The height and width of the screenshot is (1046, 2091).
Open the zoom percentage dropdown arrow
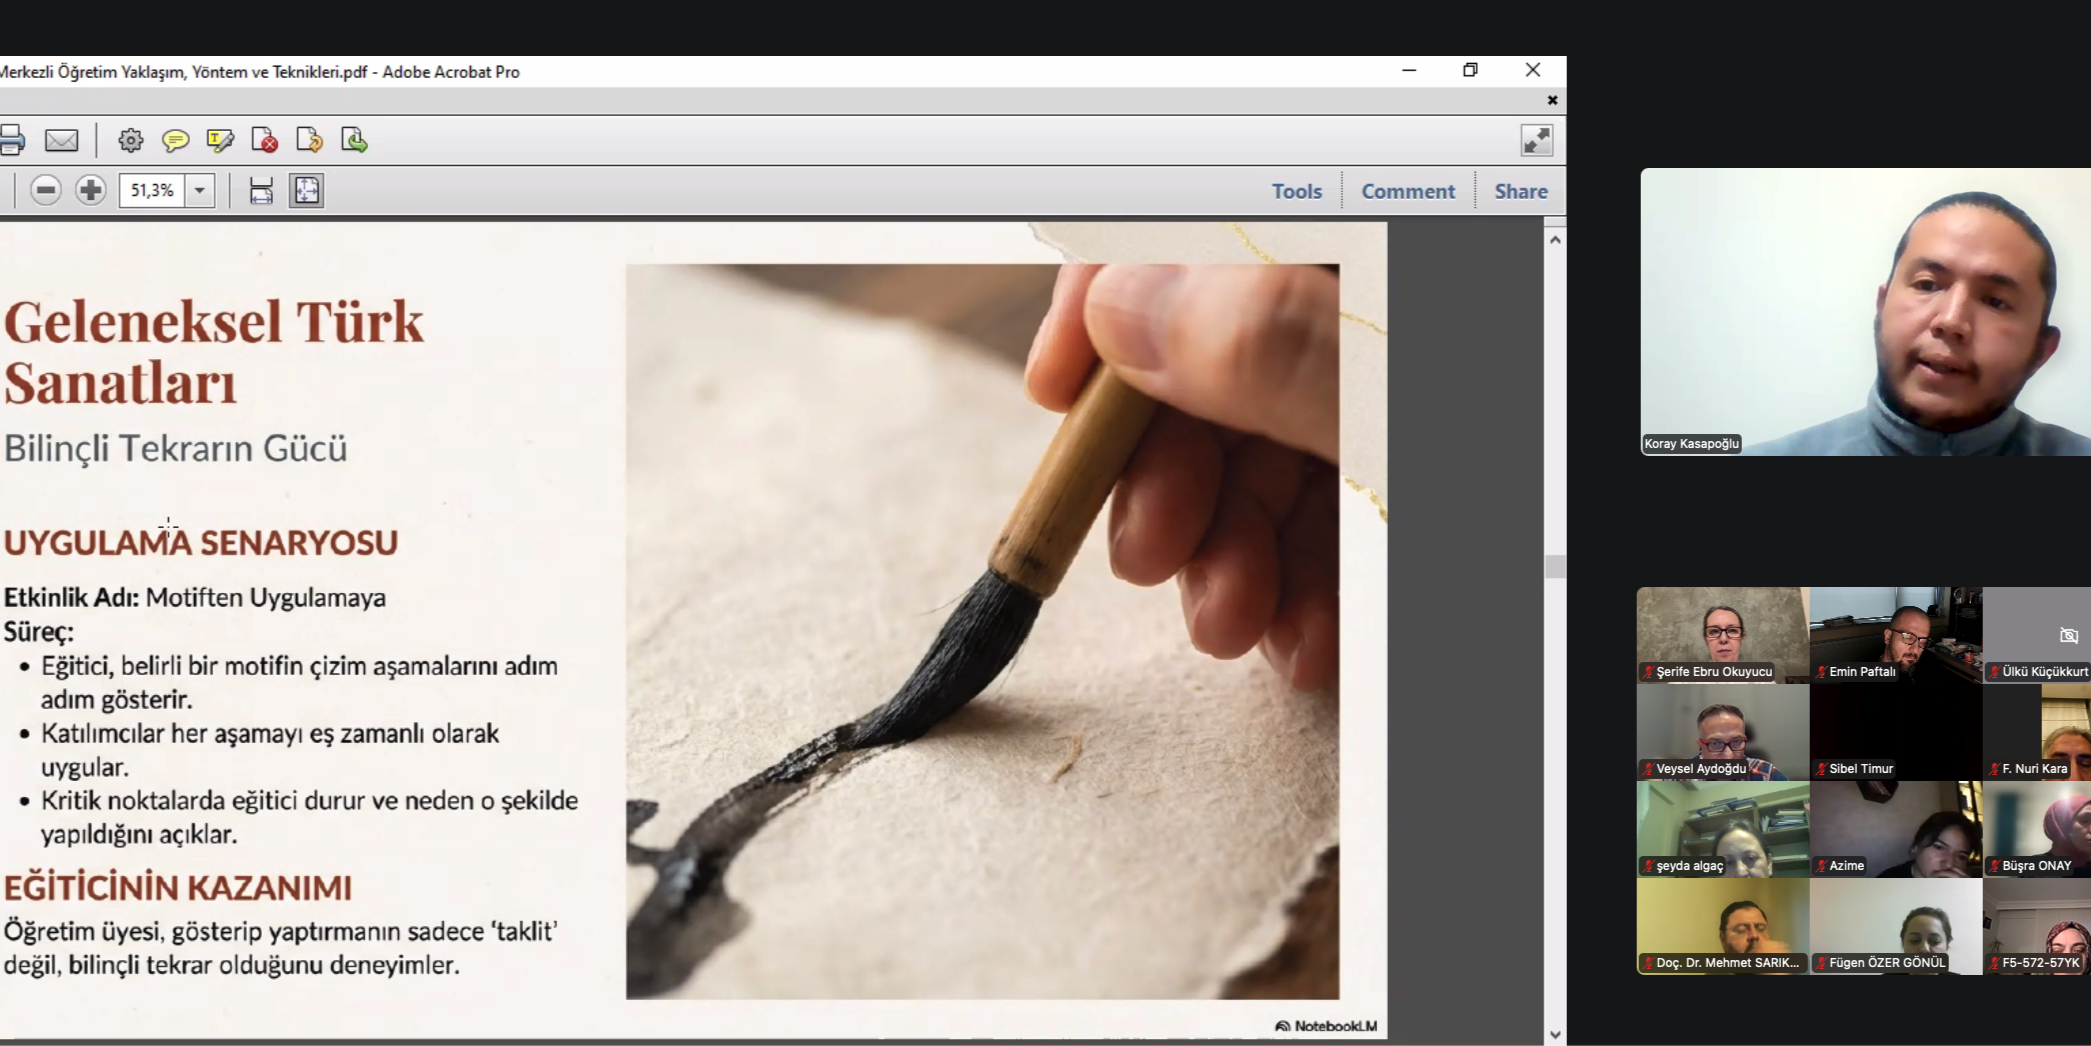point(200,190)
